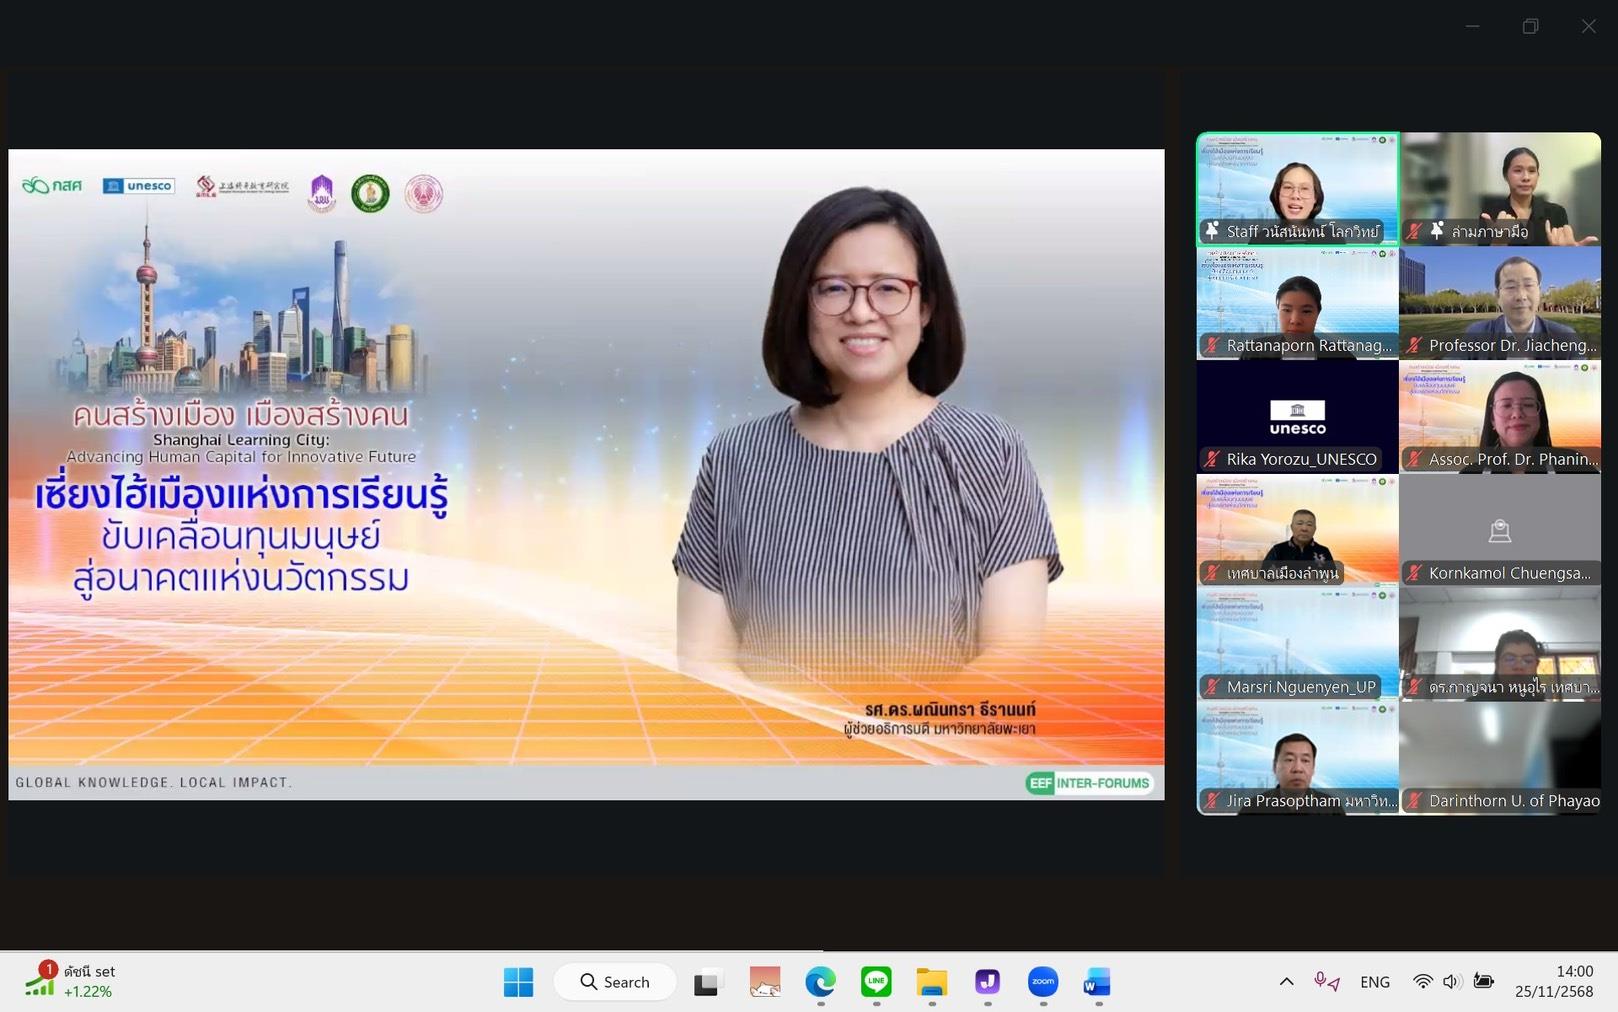
Task: Restore down the Zoom meeting window
Action: click(1530, 27)
